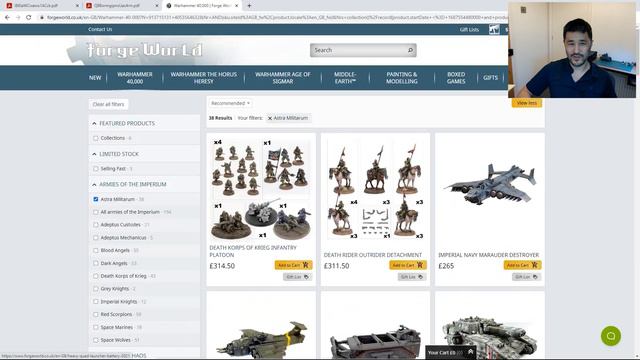The width and height of the screenshot is (640, 360).
Task: Add Death Korps Infantry Platoon to gift list
Action: pyautogui.click(x=297, y=277)
